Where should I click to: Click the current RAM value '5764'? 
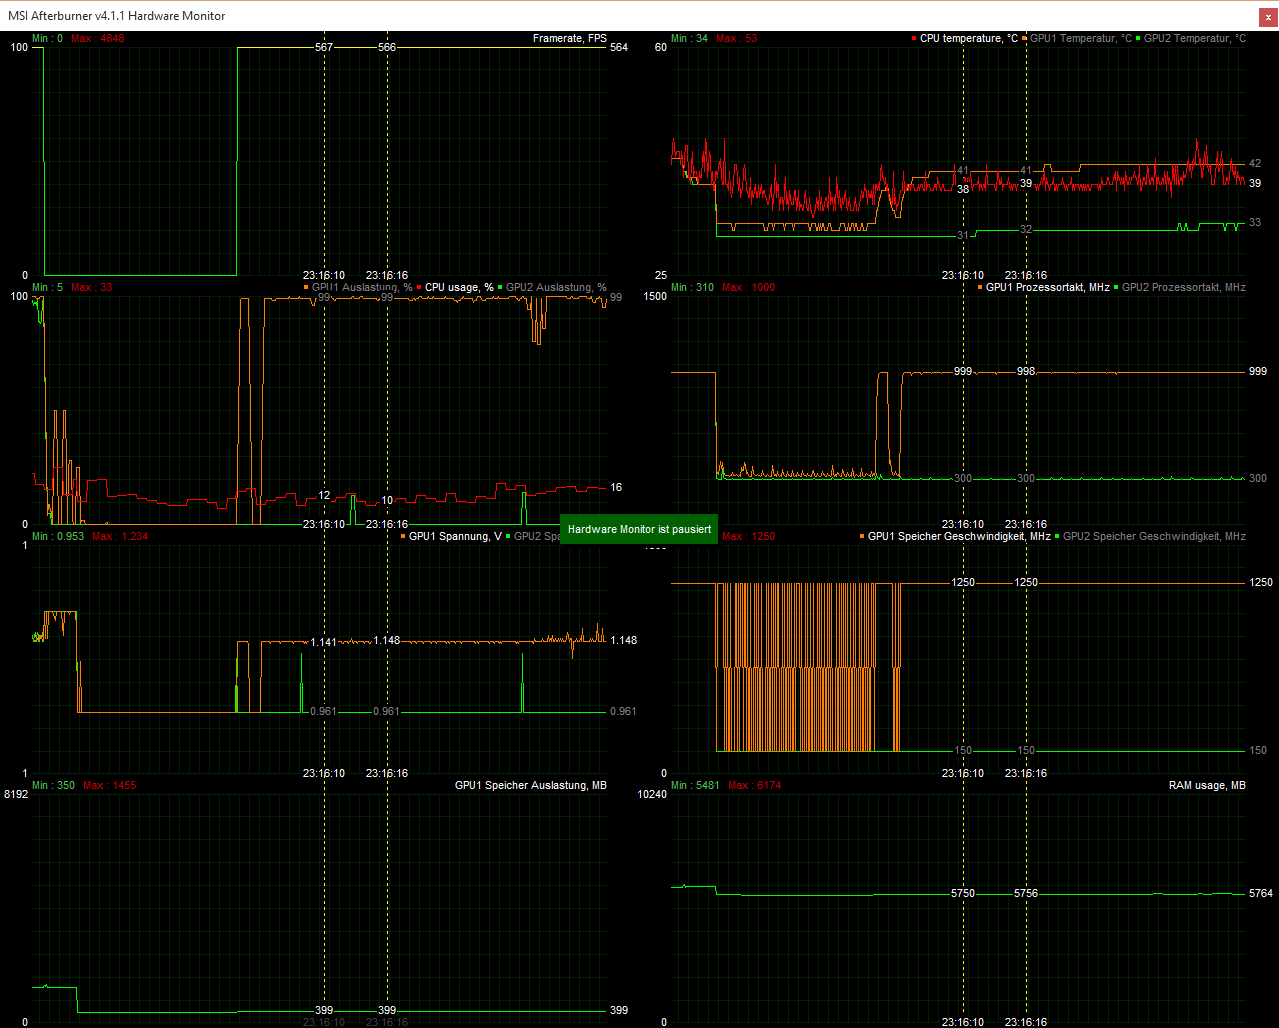1261,893
